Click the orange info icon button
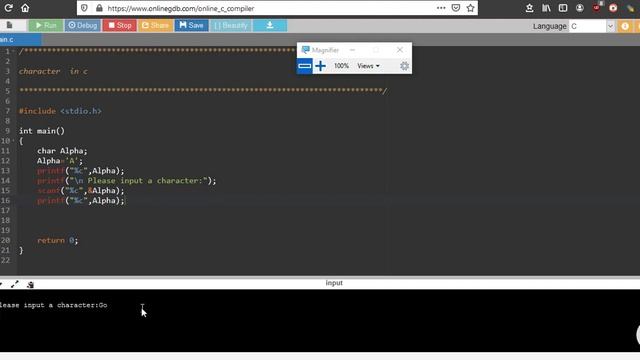The height and width of the screenshot is (360, 640). (x=625, y=26)
